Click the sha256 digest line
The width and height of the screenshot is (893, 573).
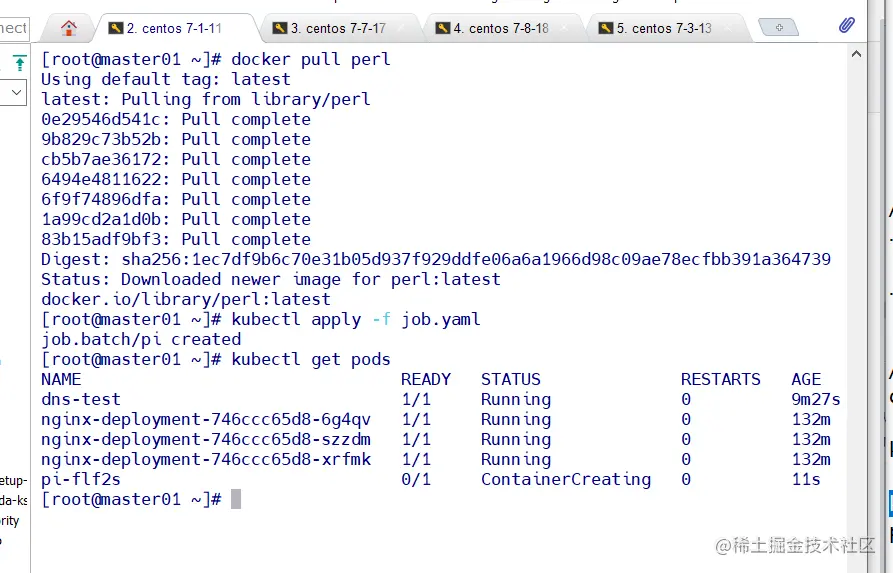pyautogui.click(x=436, y=259)
